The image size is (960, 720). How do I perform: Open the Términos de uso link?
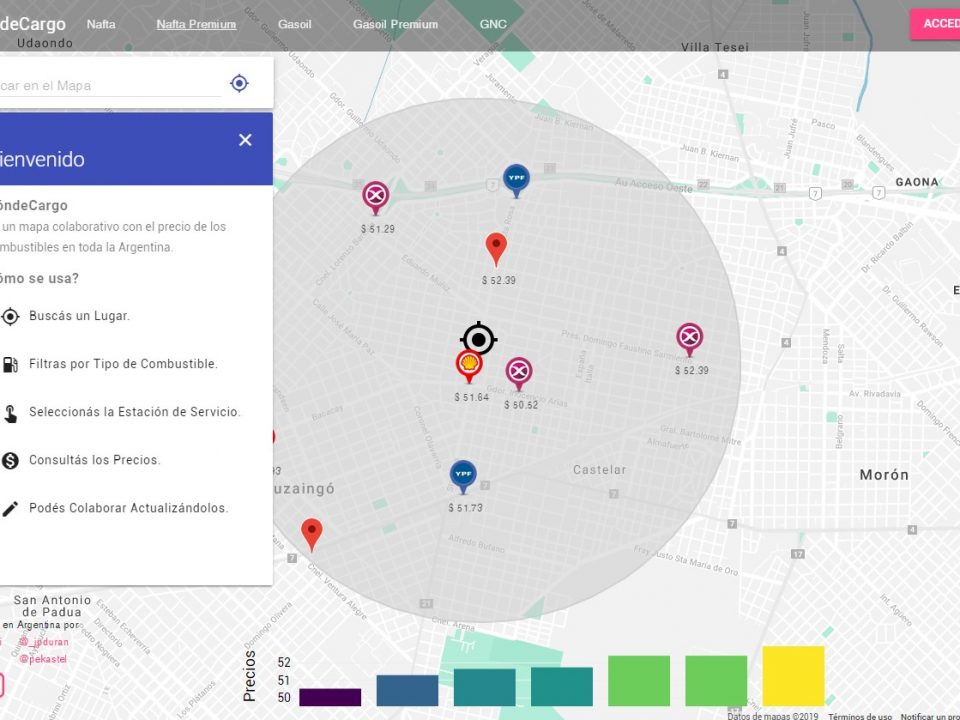click(859, 716)
